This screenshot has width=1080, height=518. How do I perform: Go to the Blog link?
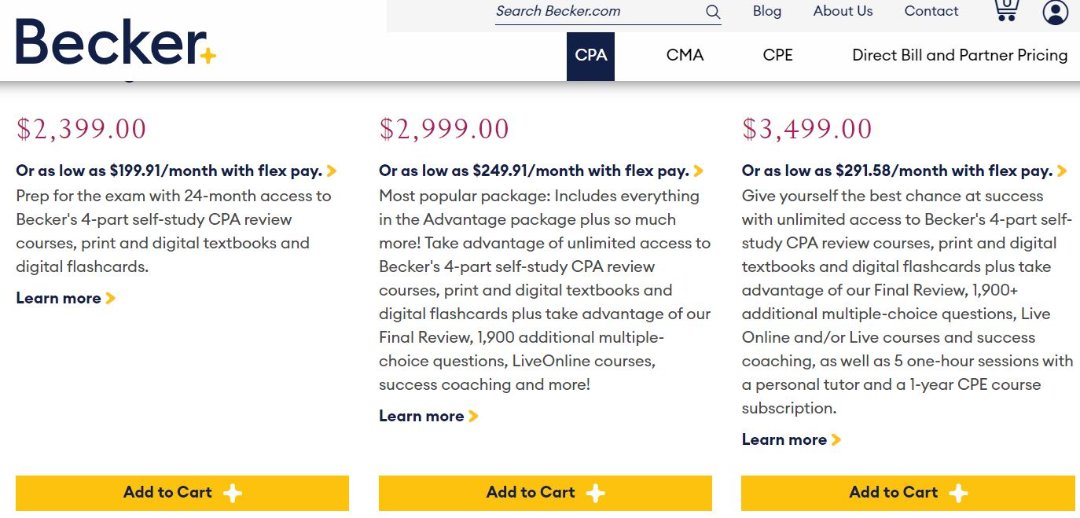(x=767, y=11)
